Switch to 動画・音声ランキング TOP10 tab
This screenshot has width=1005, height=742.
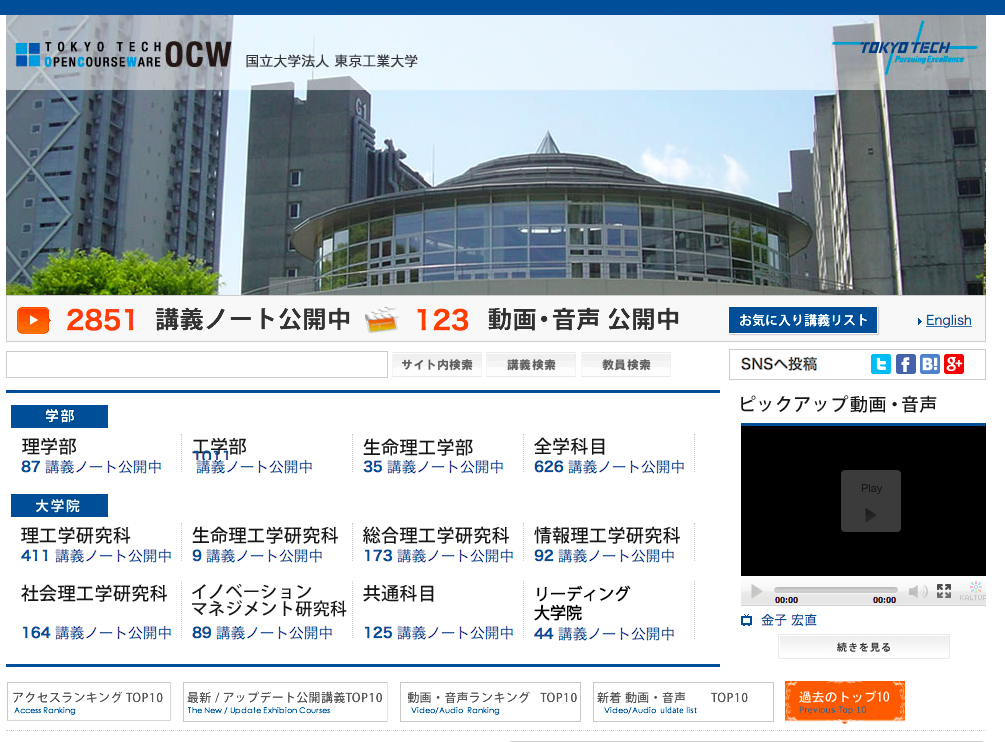coord(490,702)
